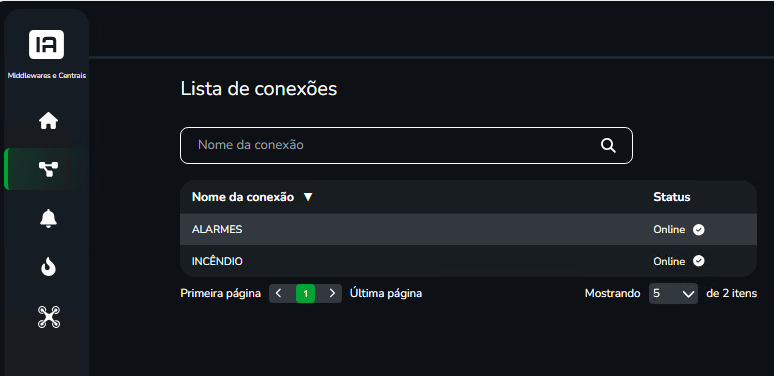Screen dimensions: 774x376
Task: Select the INCÊNDIO connection row
Action: (468, 261)
